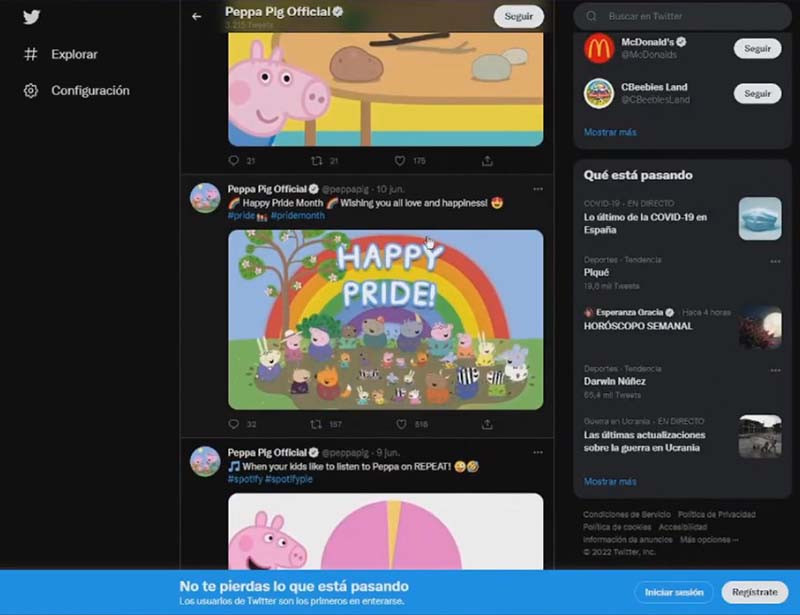
Task: Open the Darwin Núñez trend
Action: pyautogui.click(x=614, y=381)
